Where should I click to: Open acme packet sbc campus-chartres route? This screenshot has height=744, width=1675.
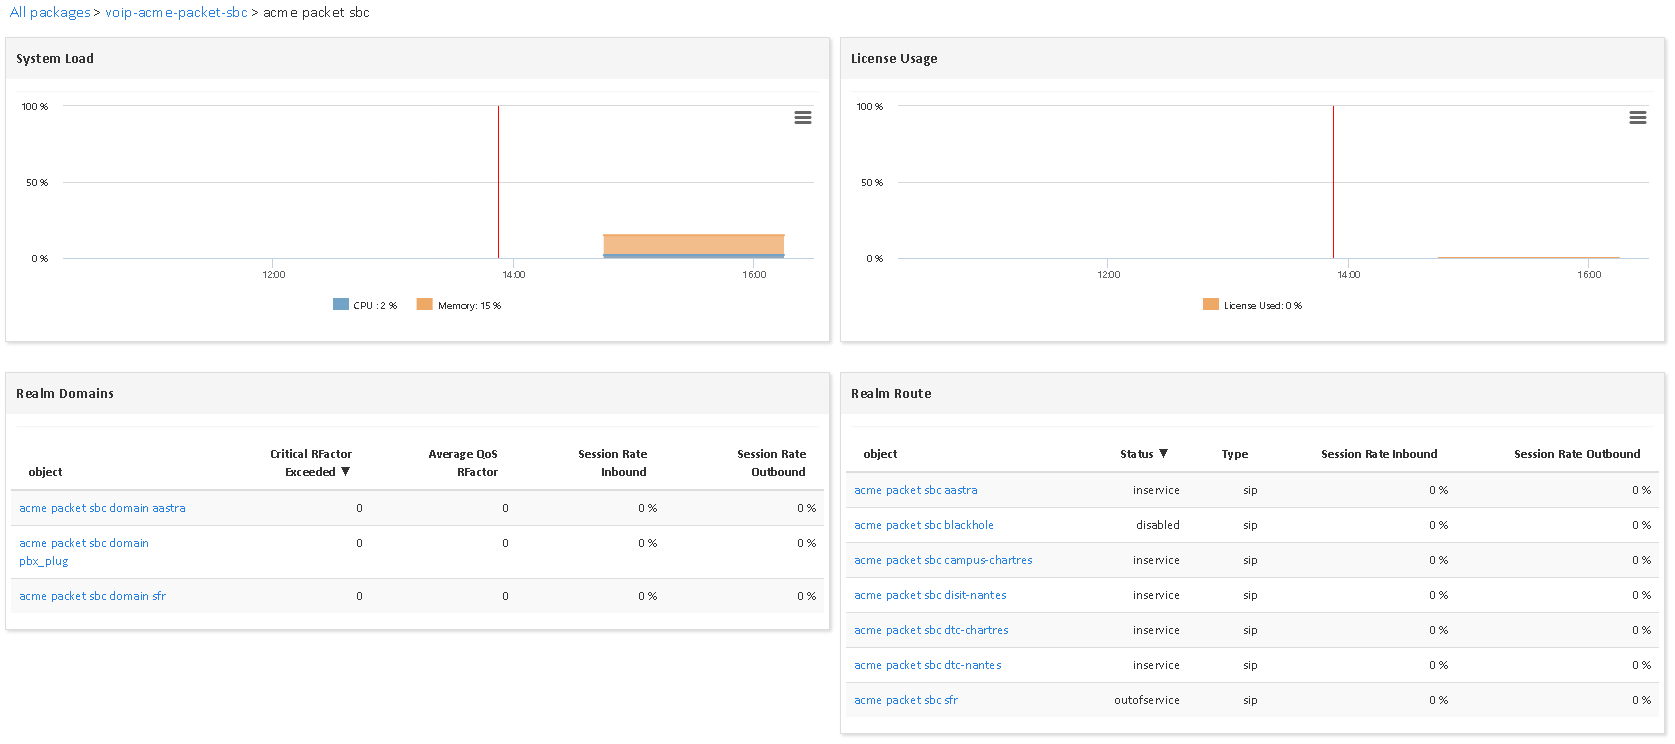click(x=942, y=560)
